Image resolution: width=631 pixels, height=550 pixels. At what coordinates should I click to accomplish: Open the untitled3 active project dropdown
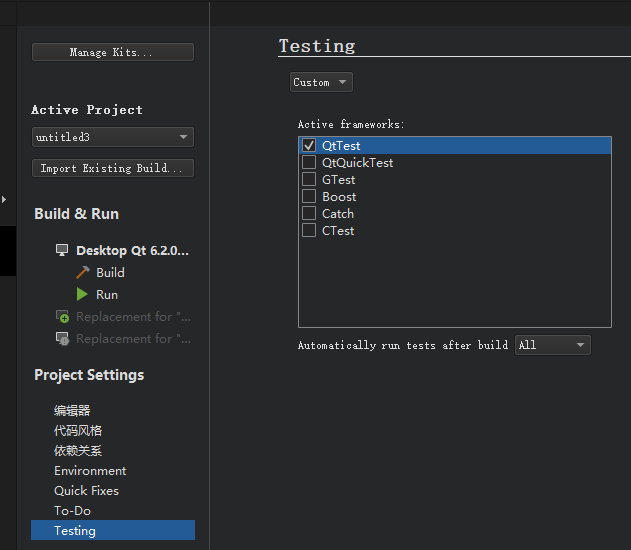tap(113, 137)
